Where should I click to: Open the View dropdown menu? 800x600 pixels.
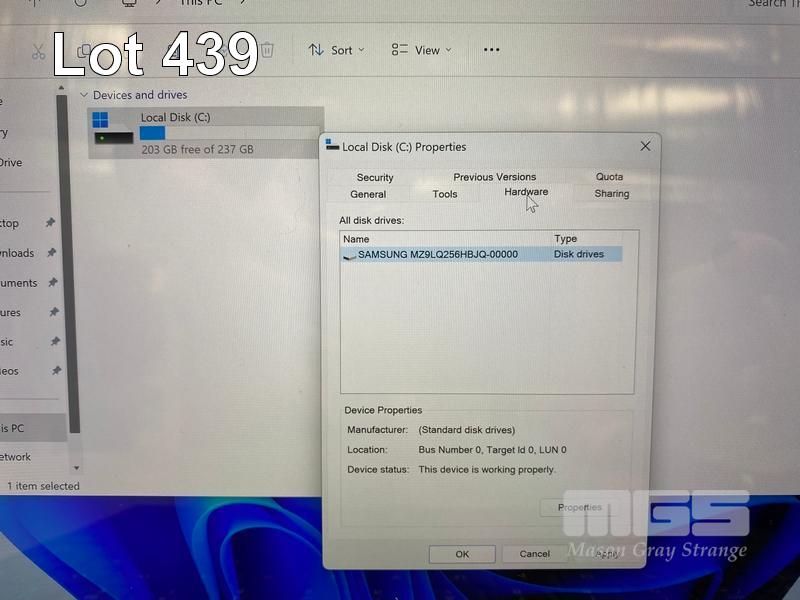[421, 50]
